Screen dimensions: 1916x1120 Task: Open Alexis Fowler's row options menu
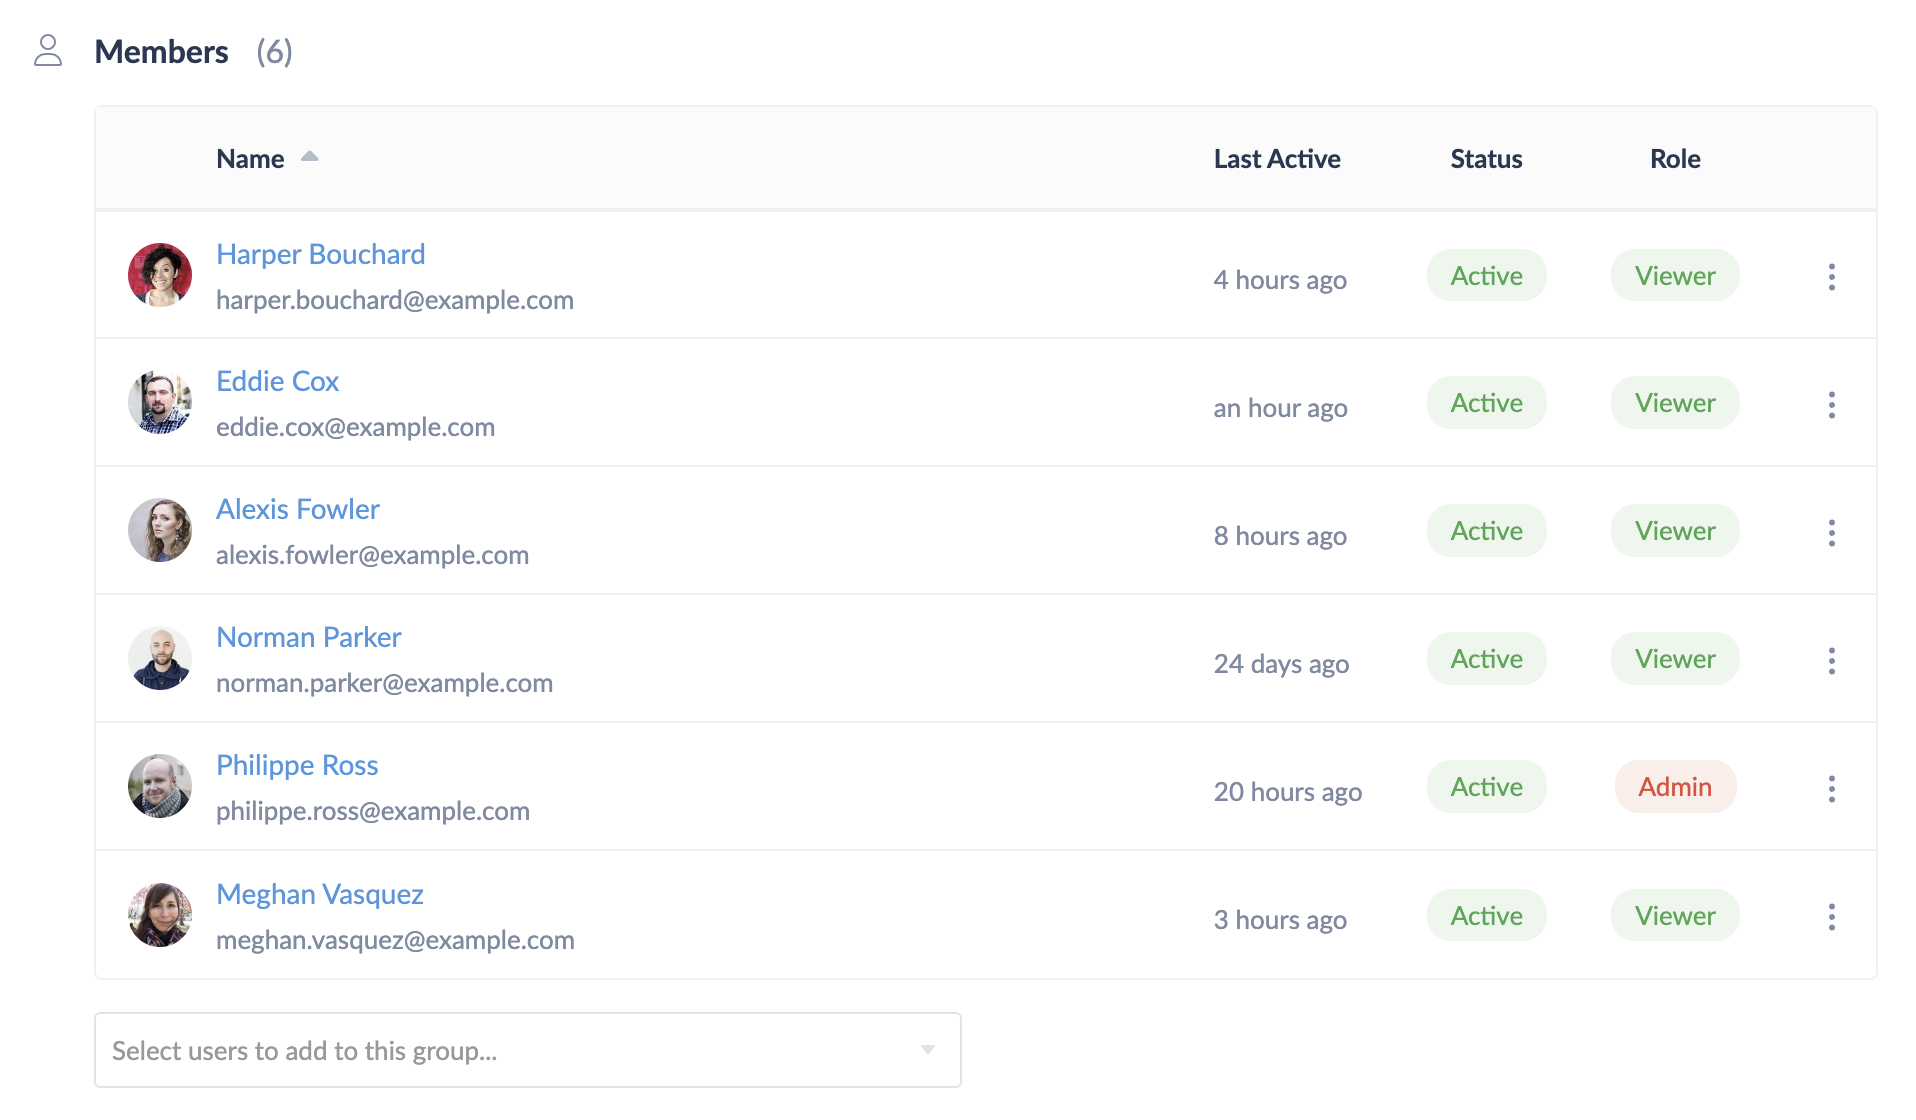(1831, 533)
